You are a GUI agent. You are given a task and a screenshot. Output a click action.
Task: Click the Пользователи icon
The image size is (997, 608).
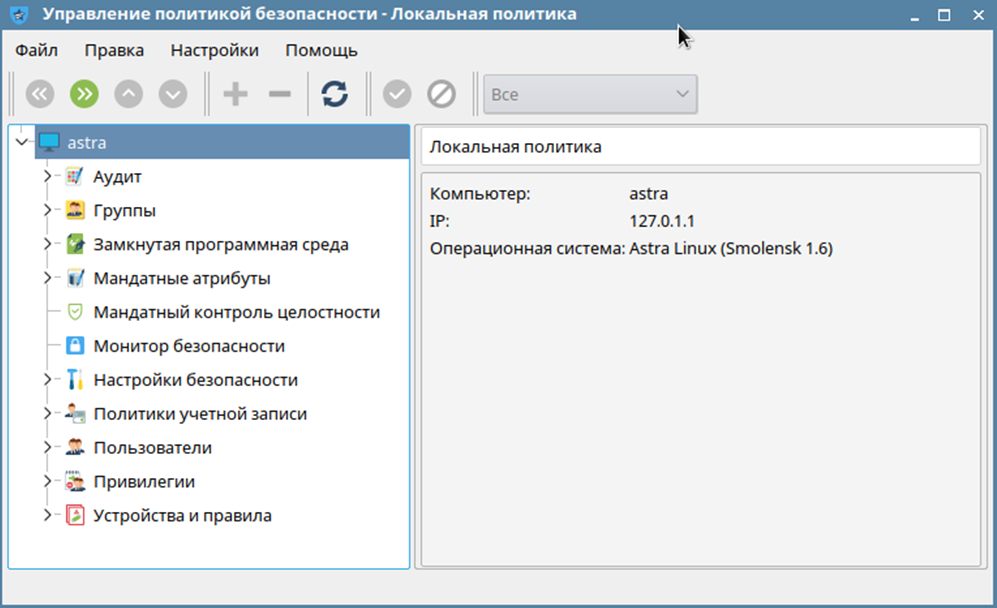click(x=74, y=447)
